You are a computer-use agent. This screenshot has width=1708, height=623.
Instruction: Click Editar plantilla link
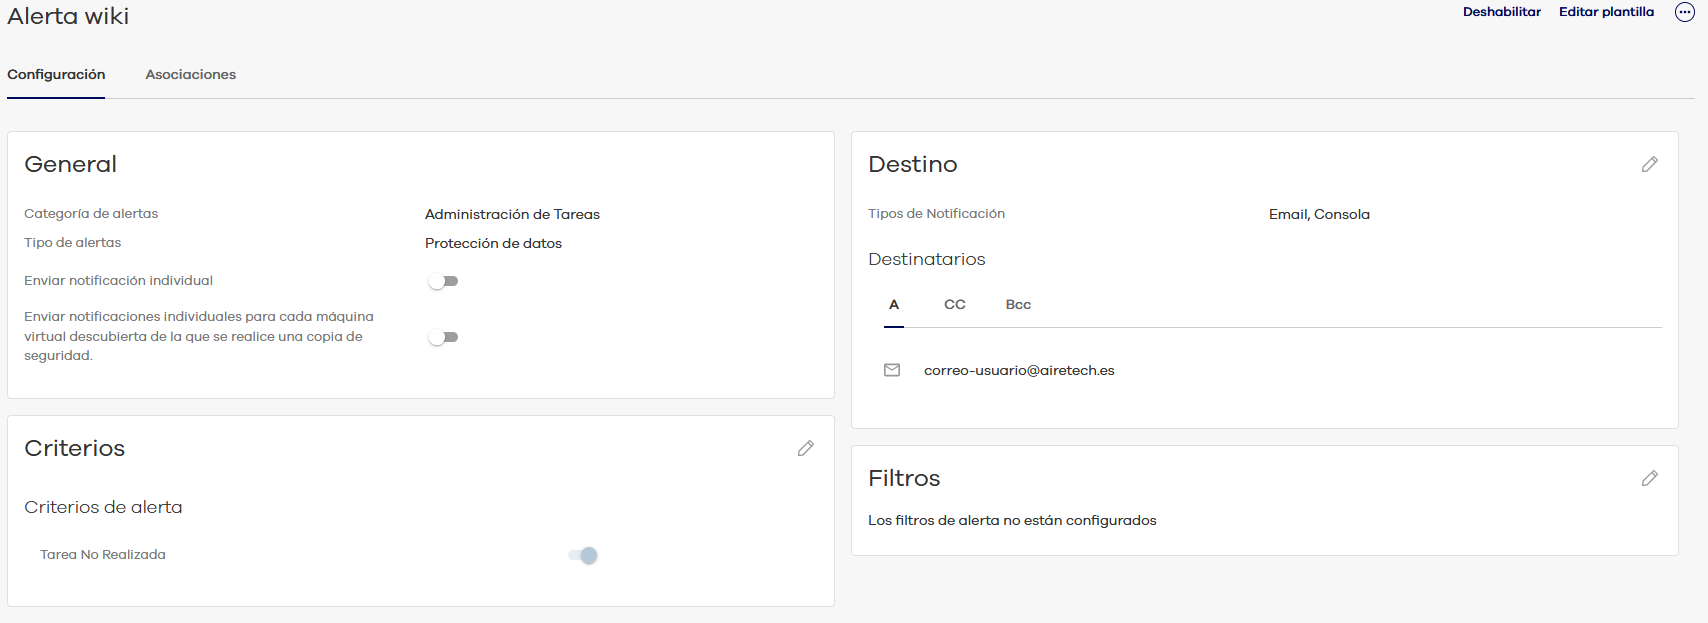pyautogui.click(x=1606, y=12)
